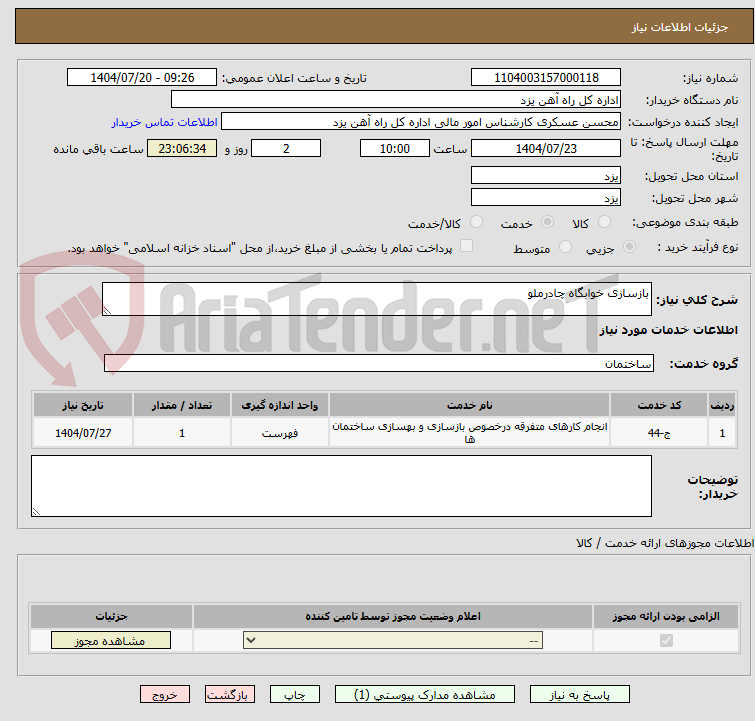Image resolution: width=755 pixels, height=721 pixels.
Task: Click the پاسخ به نیاز button
Action: click(579, 695)
